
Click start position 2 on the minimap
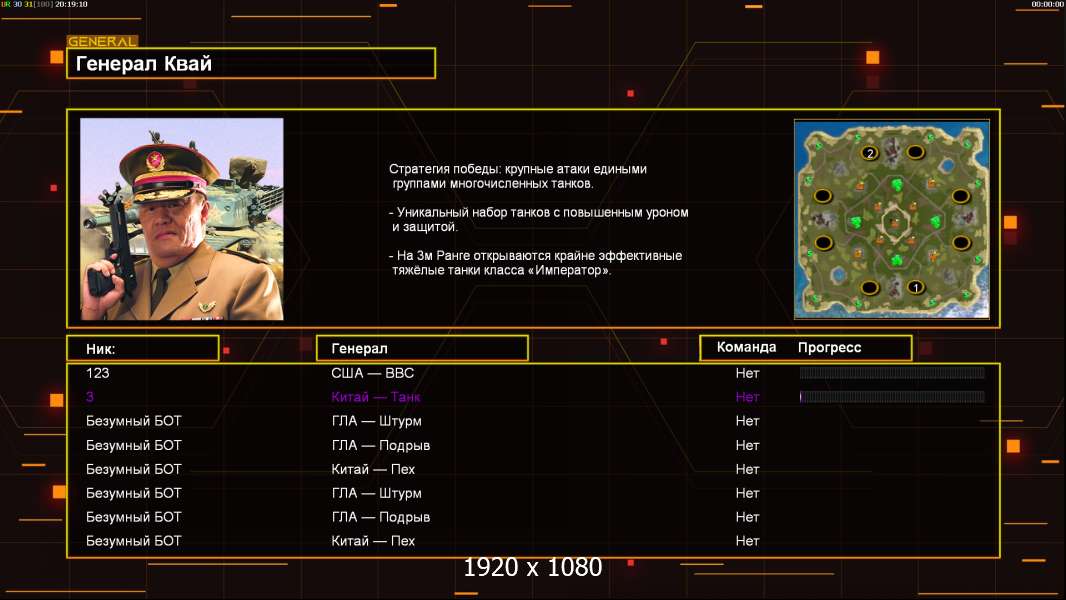pyautogui.click(x=870, y=153)
